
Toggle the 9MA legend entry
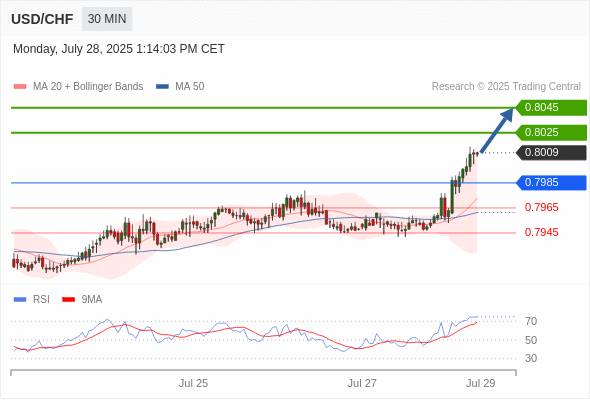(82, 300)
